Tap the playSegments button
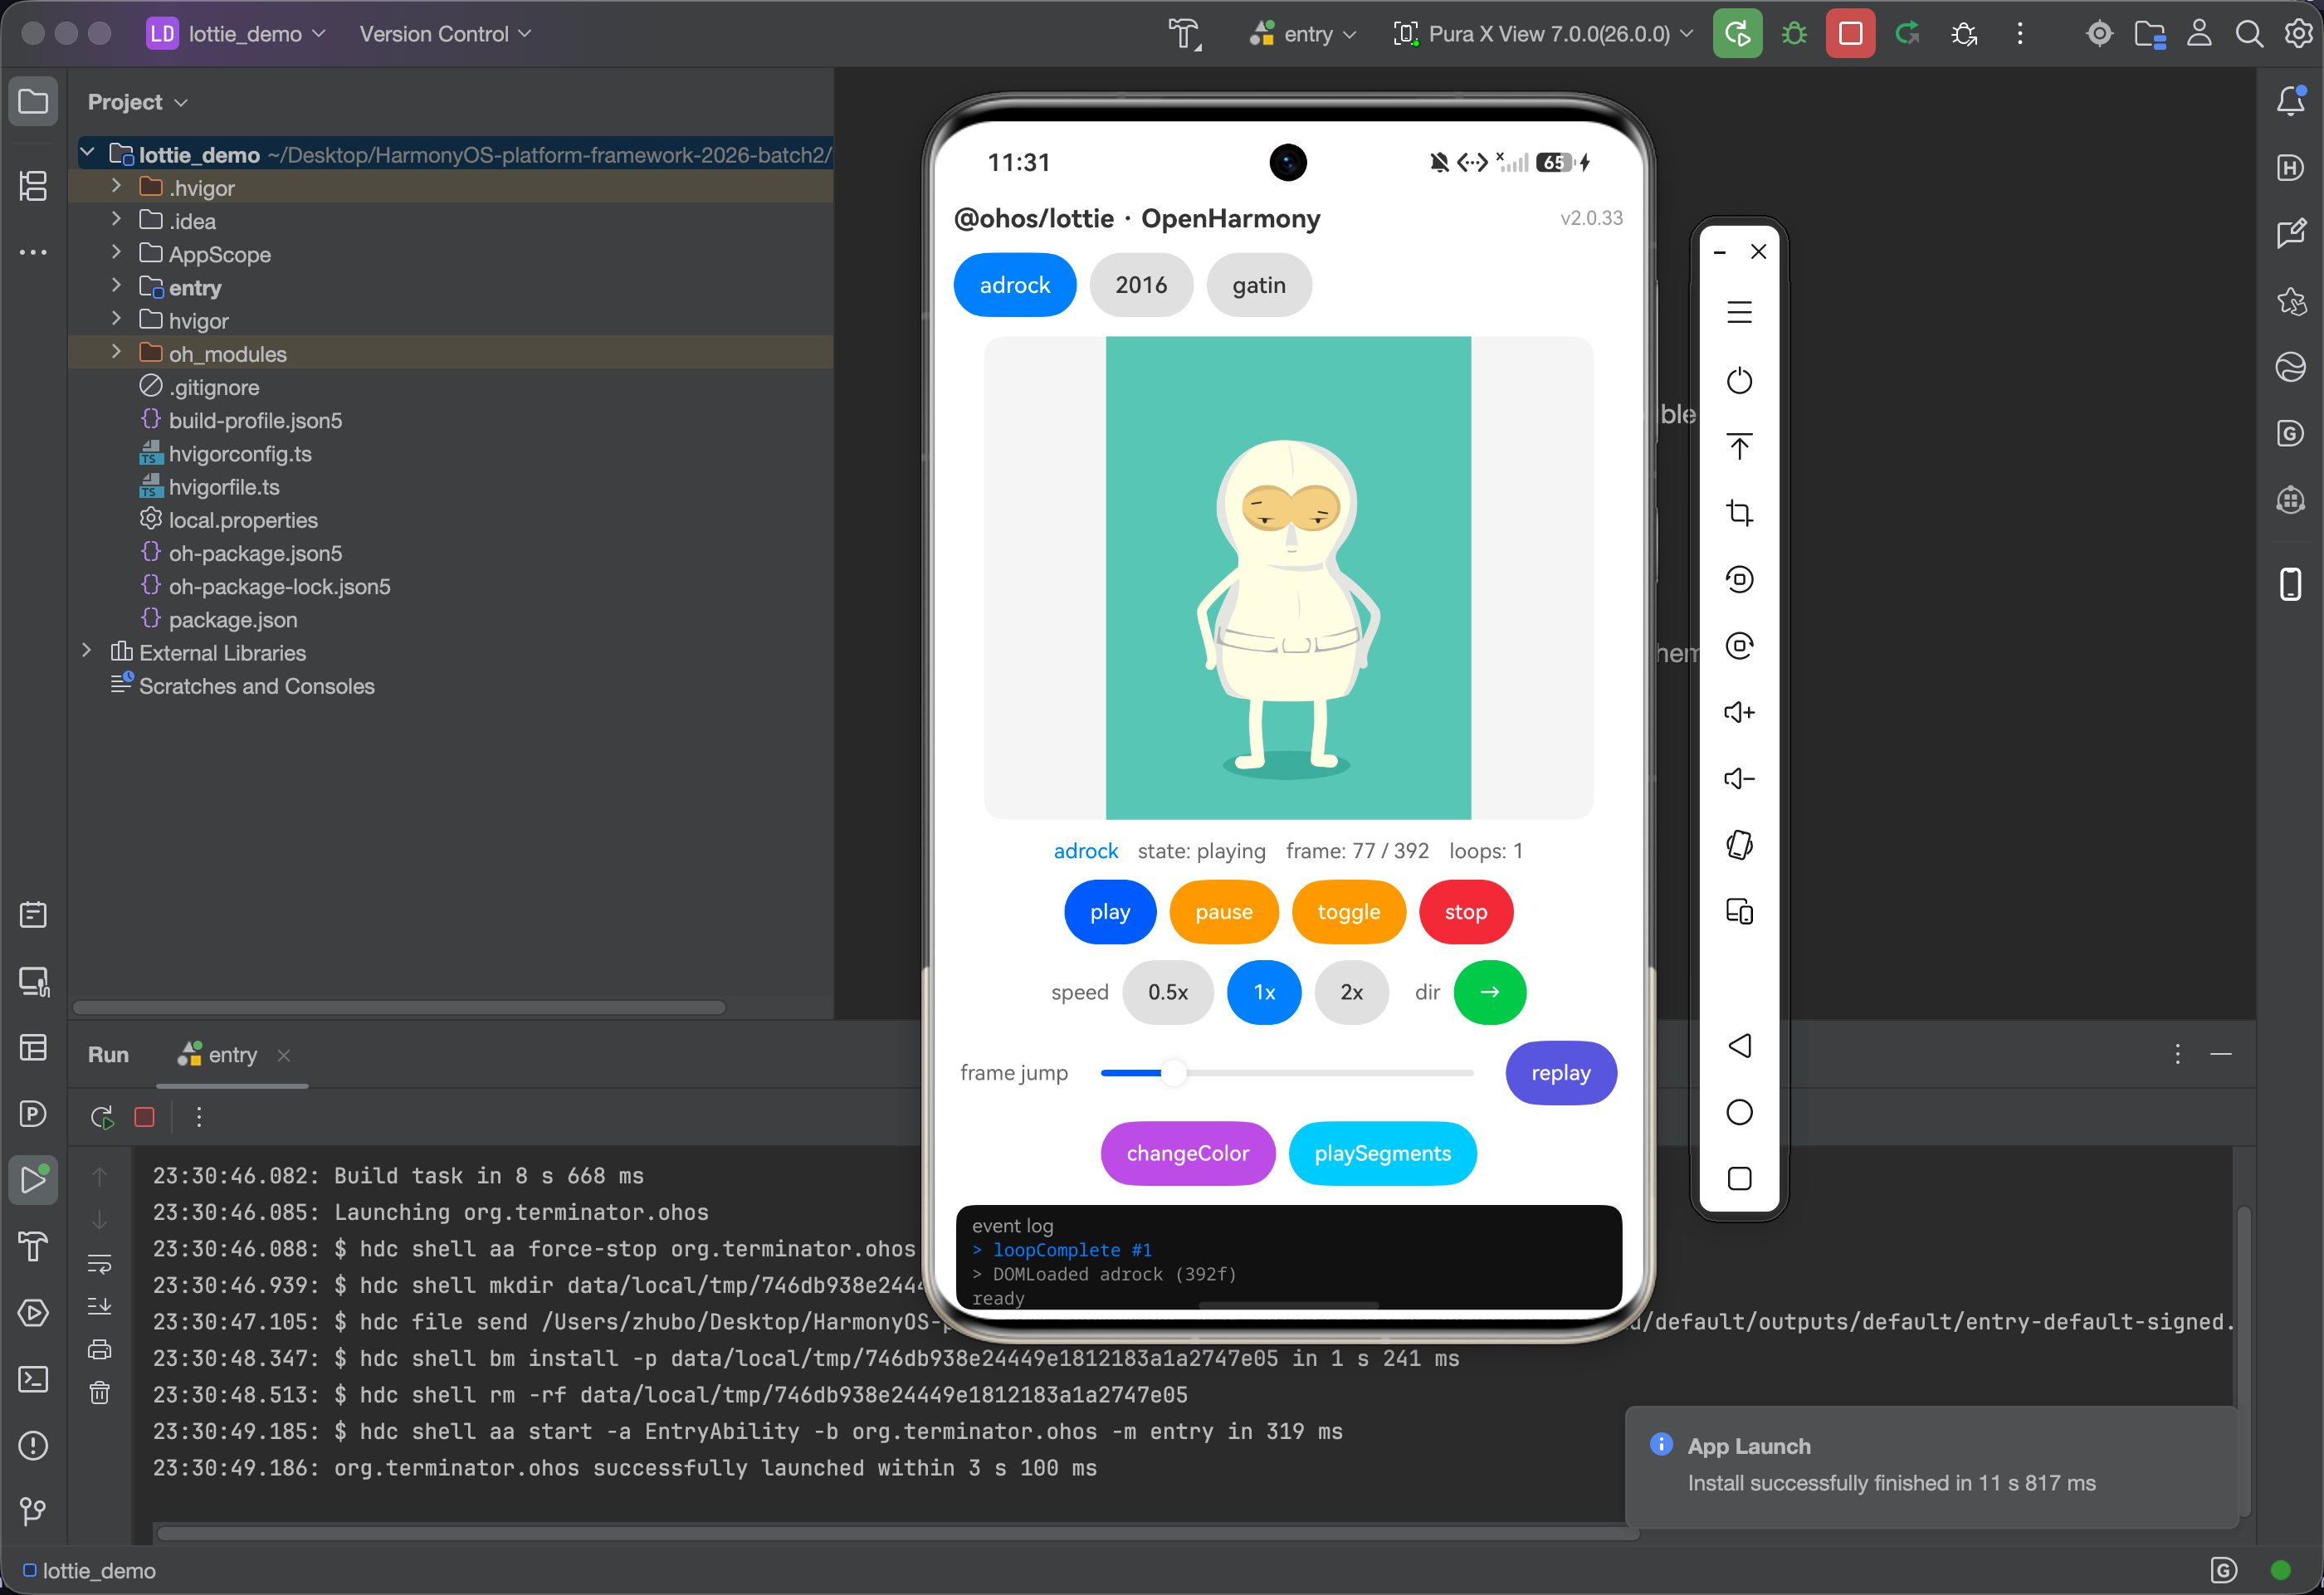 pyautogui.click(x=1382, y=1153)
